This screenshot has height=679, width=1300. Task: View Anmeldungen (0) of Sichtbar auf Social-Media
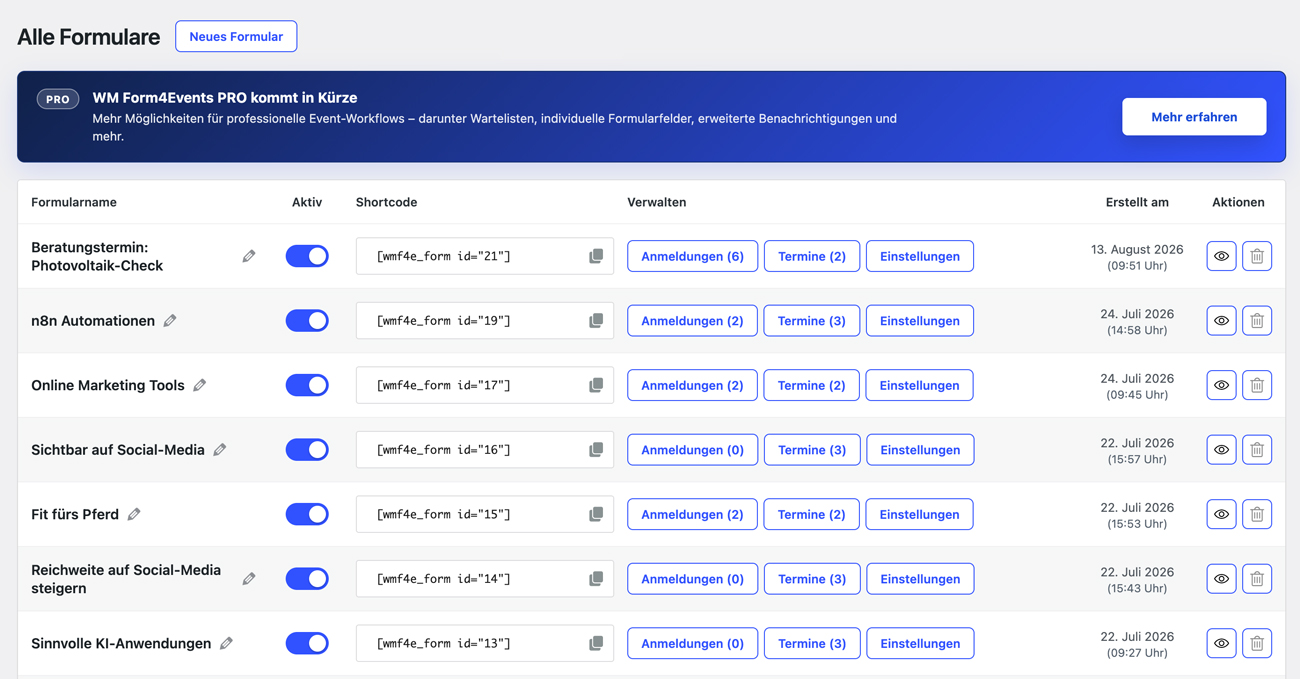[x=692, y=450]
